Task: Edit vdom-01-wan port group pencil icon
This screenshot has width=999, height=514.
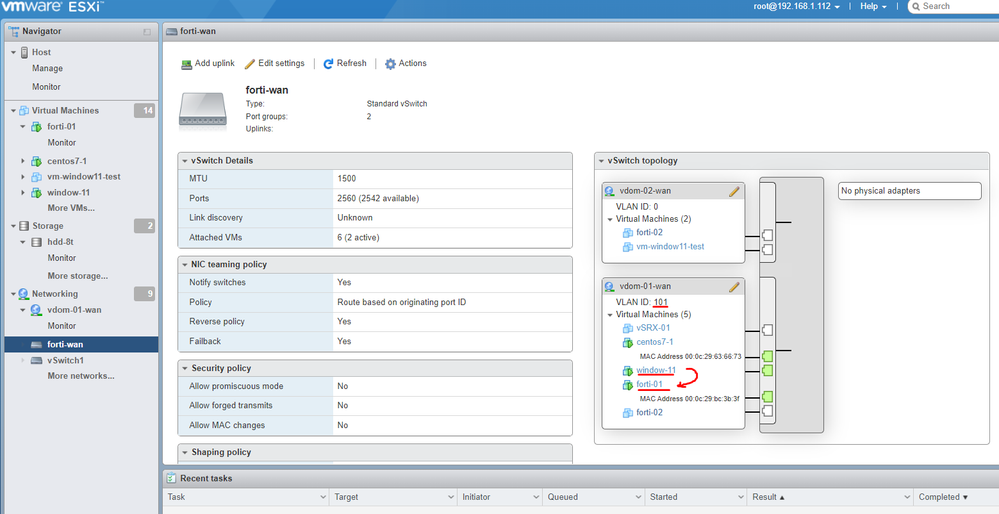Action: (734, 287)
